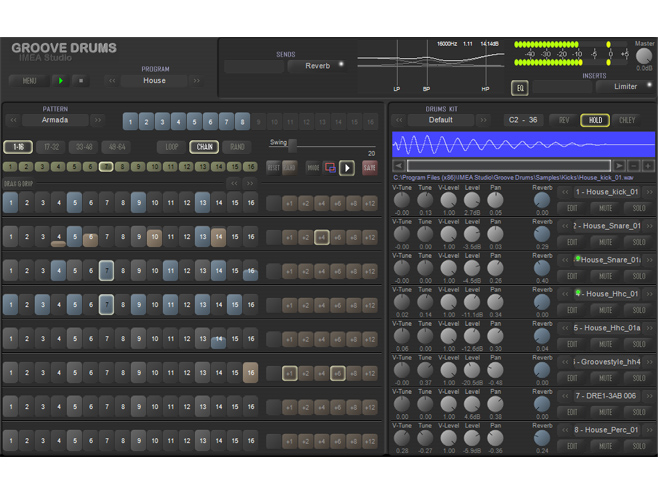Viewport: 658px width, 494px height.
Task: Open the Reverb send slot
Action: [317, 66]
